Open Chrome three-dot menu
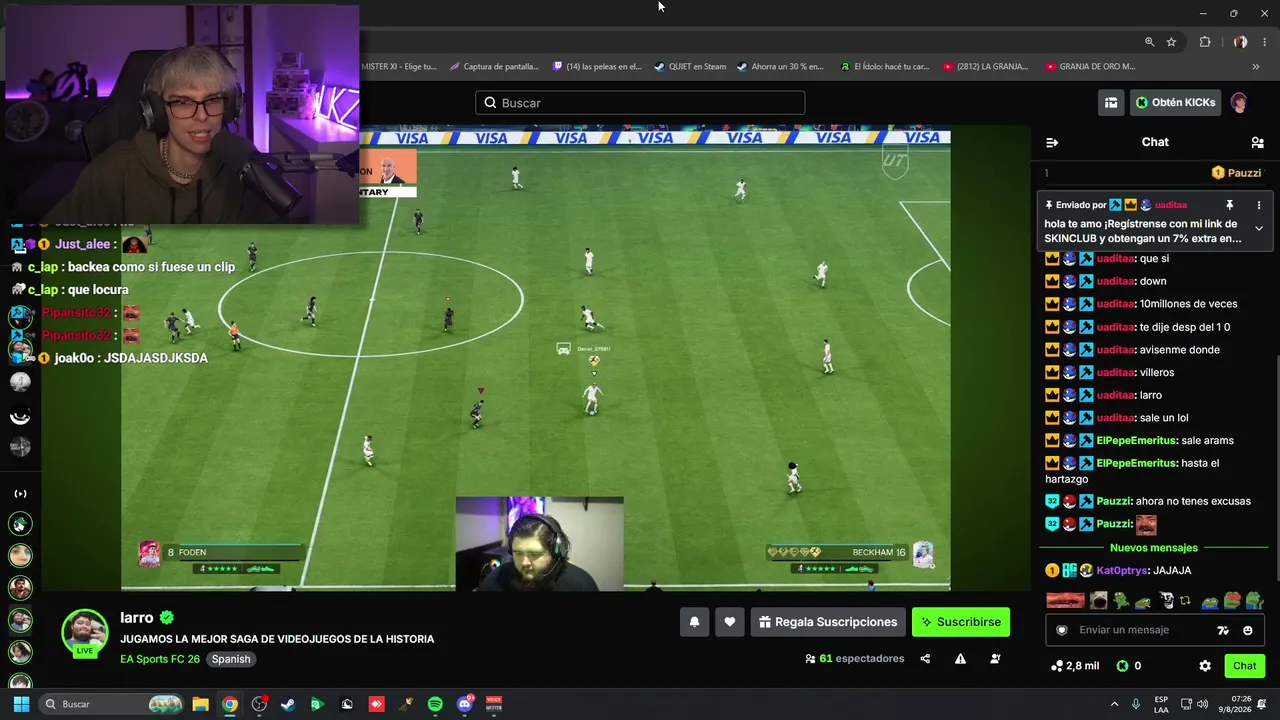1280x720 pixels. coord(1264,42)
